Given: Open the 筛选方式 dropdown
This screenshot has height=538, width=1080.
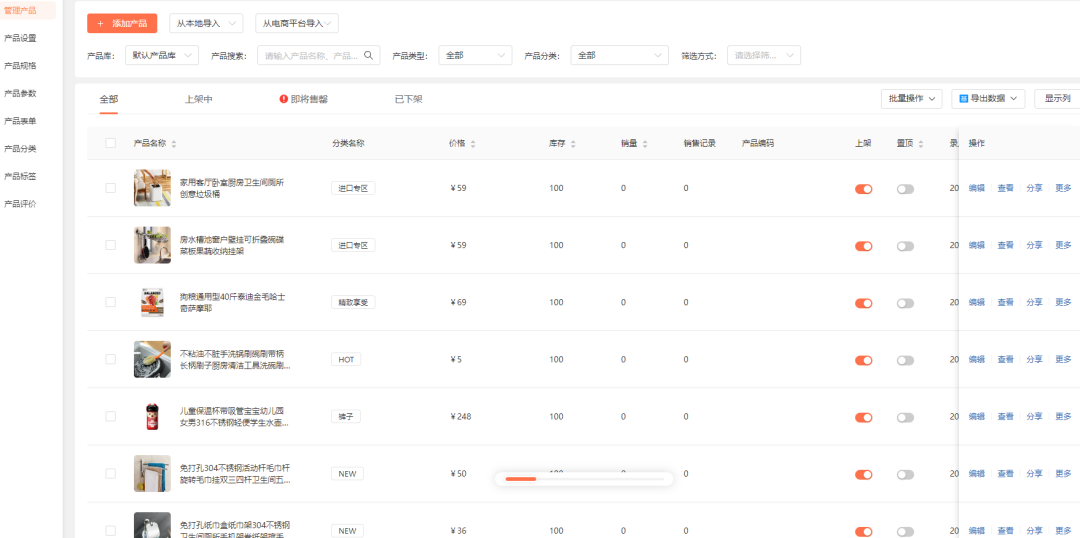Looking at the screenshot, I should tap(764, 55).
